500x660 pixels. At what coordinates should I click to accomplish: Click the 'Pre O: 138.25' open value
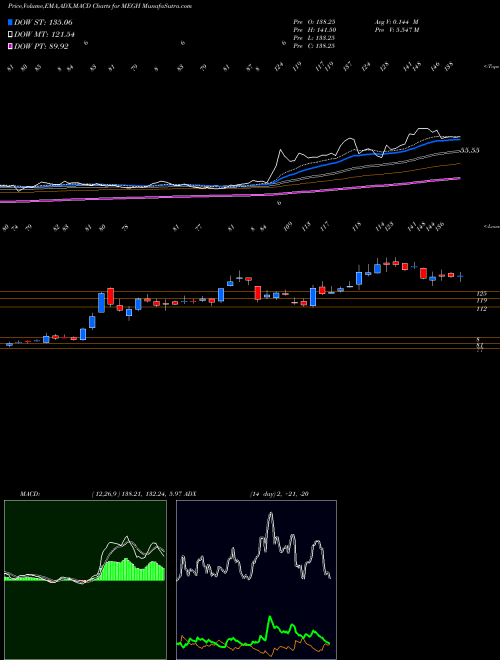[x=314, y=22]
